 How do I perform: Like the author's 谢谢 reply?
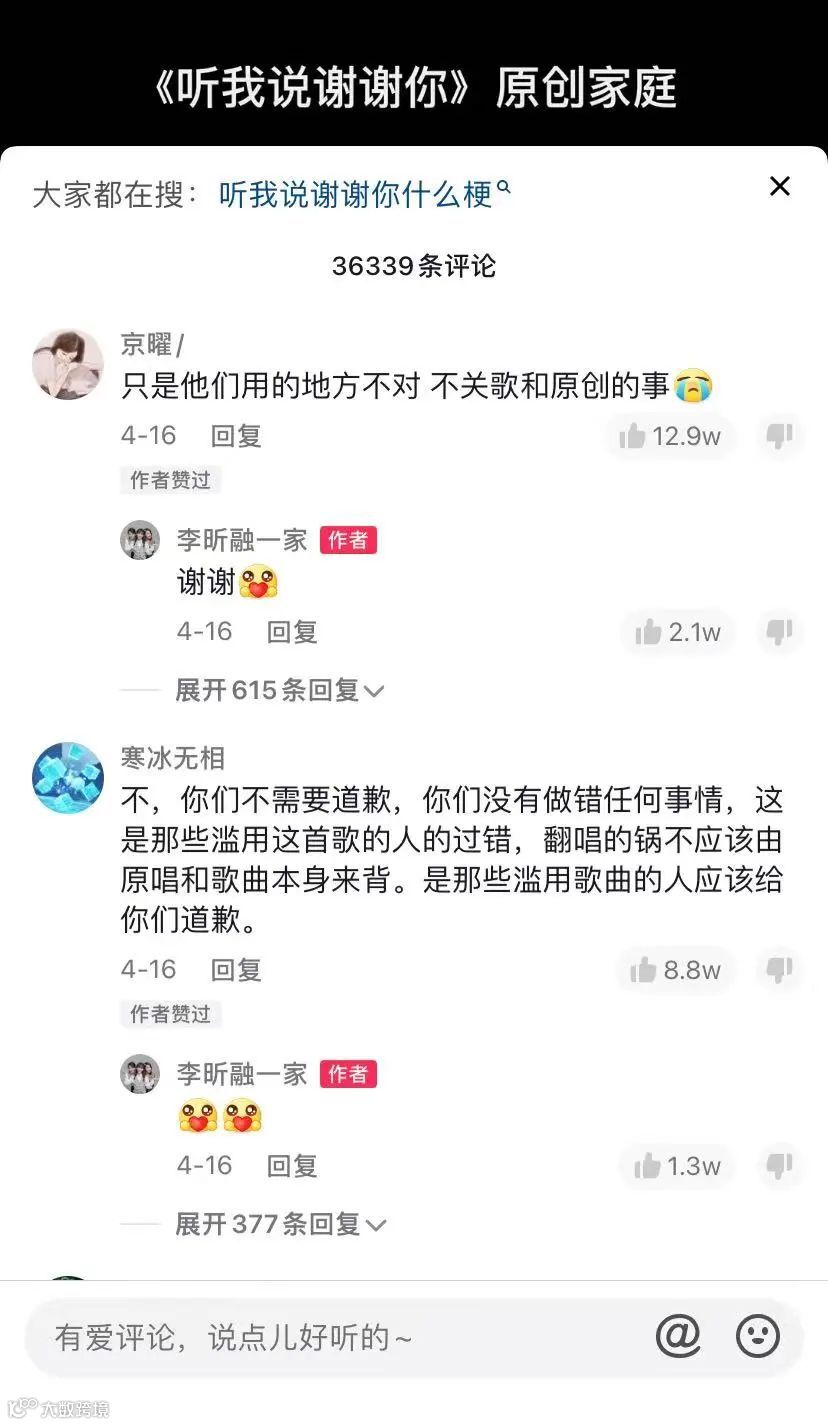pyautogui.click(x=678, y=632)
